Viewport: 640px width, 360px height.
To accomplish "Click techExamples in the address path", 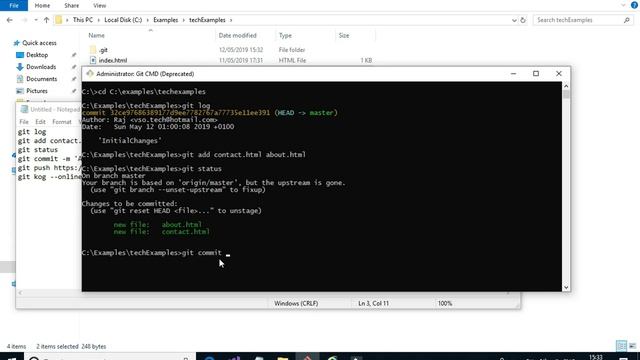I will click(x=207, y=20).
